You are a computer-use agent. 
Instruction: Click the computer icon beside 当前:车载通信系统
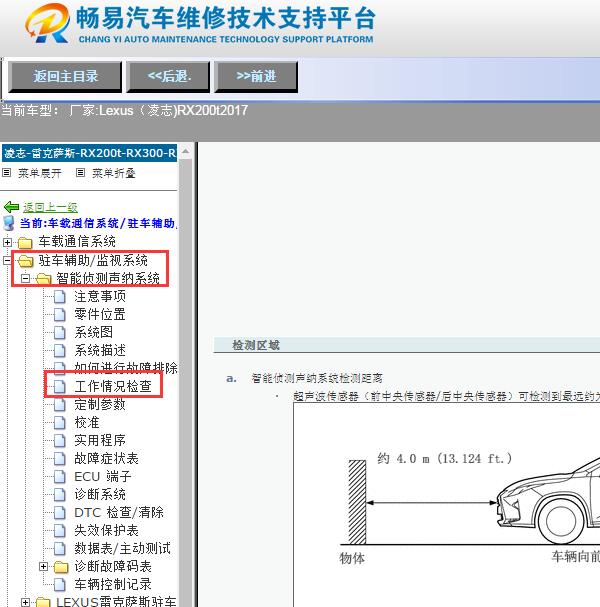(9, 223)
